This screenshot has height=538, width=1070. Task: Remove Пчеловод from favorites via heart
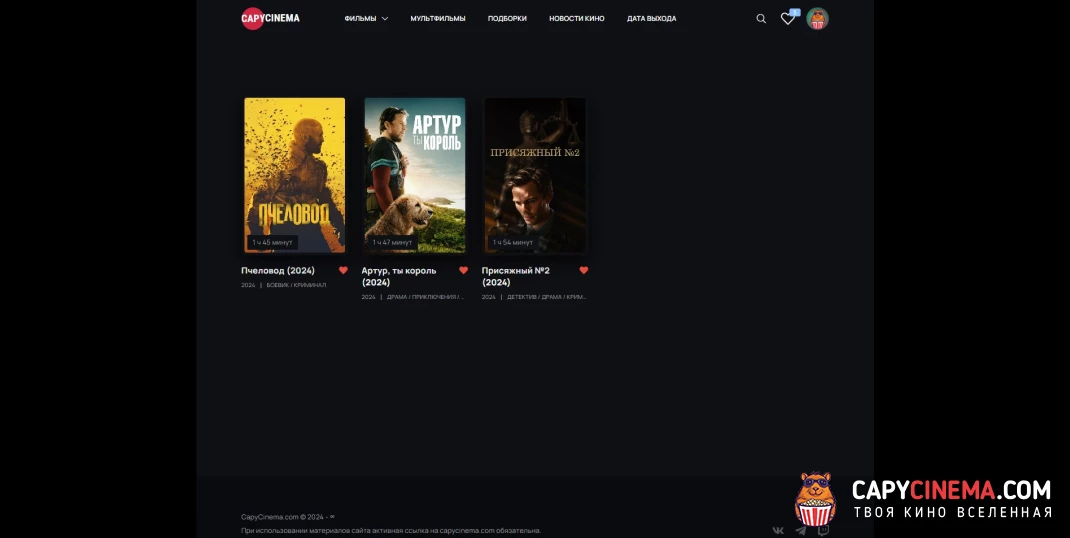coord(343,270)
